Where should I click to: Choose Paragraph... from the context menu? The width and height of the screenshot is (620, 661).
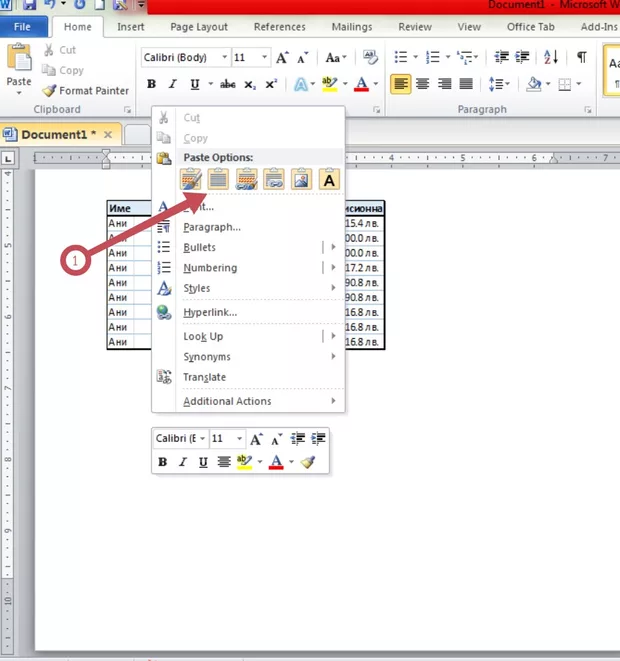tap(211, 227)
